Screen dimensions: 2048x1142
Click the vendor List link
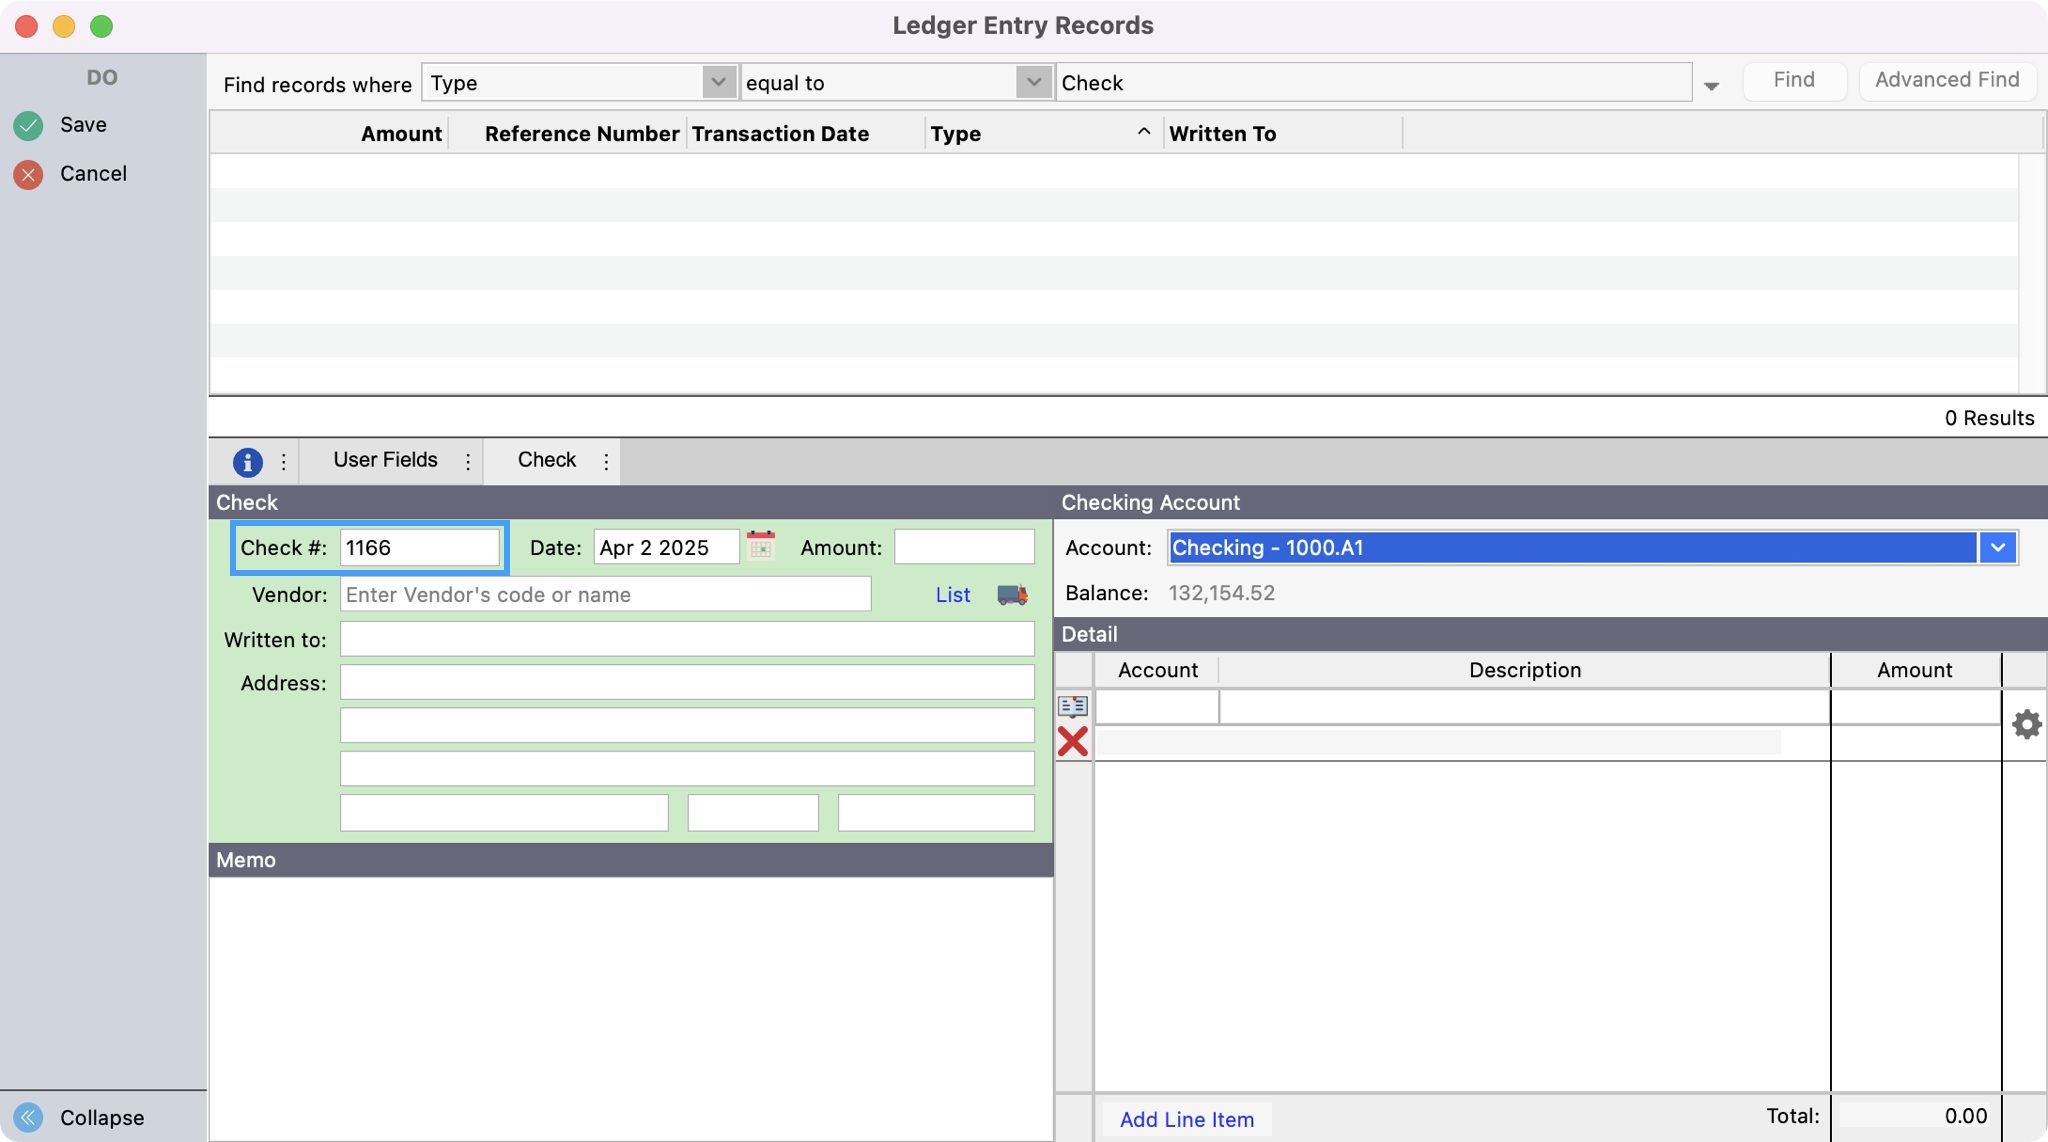(x=952, y=595)
